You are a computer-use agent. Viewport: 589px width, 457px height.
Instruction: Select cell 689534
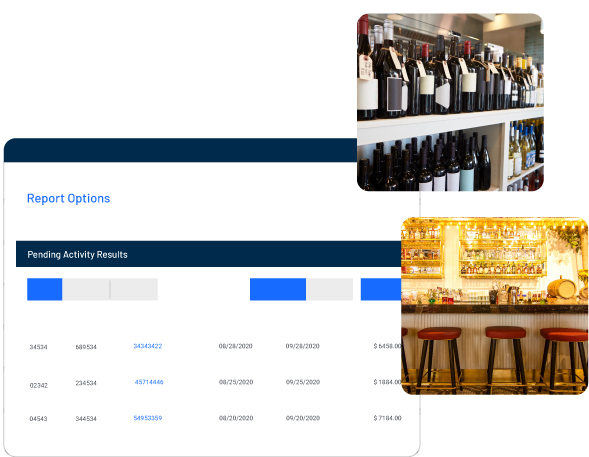tap(86, 347)
